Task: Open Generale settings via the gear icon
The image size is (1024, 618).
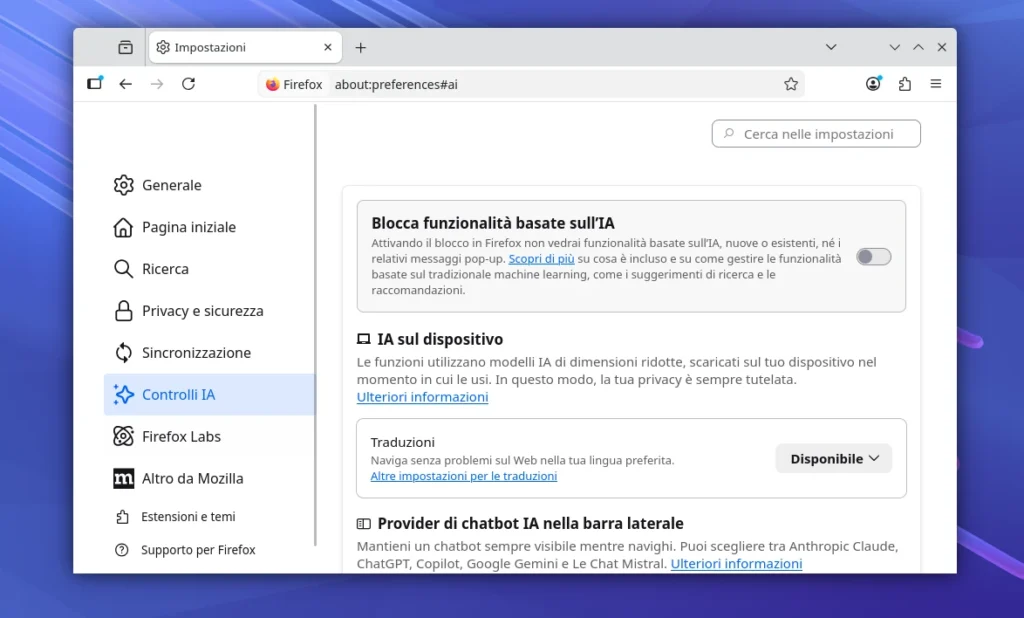Action: [123, 185]
